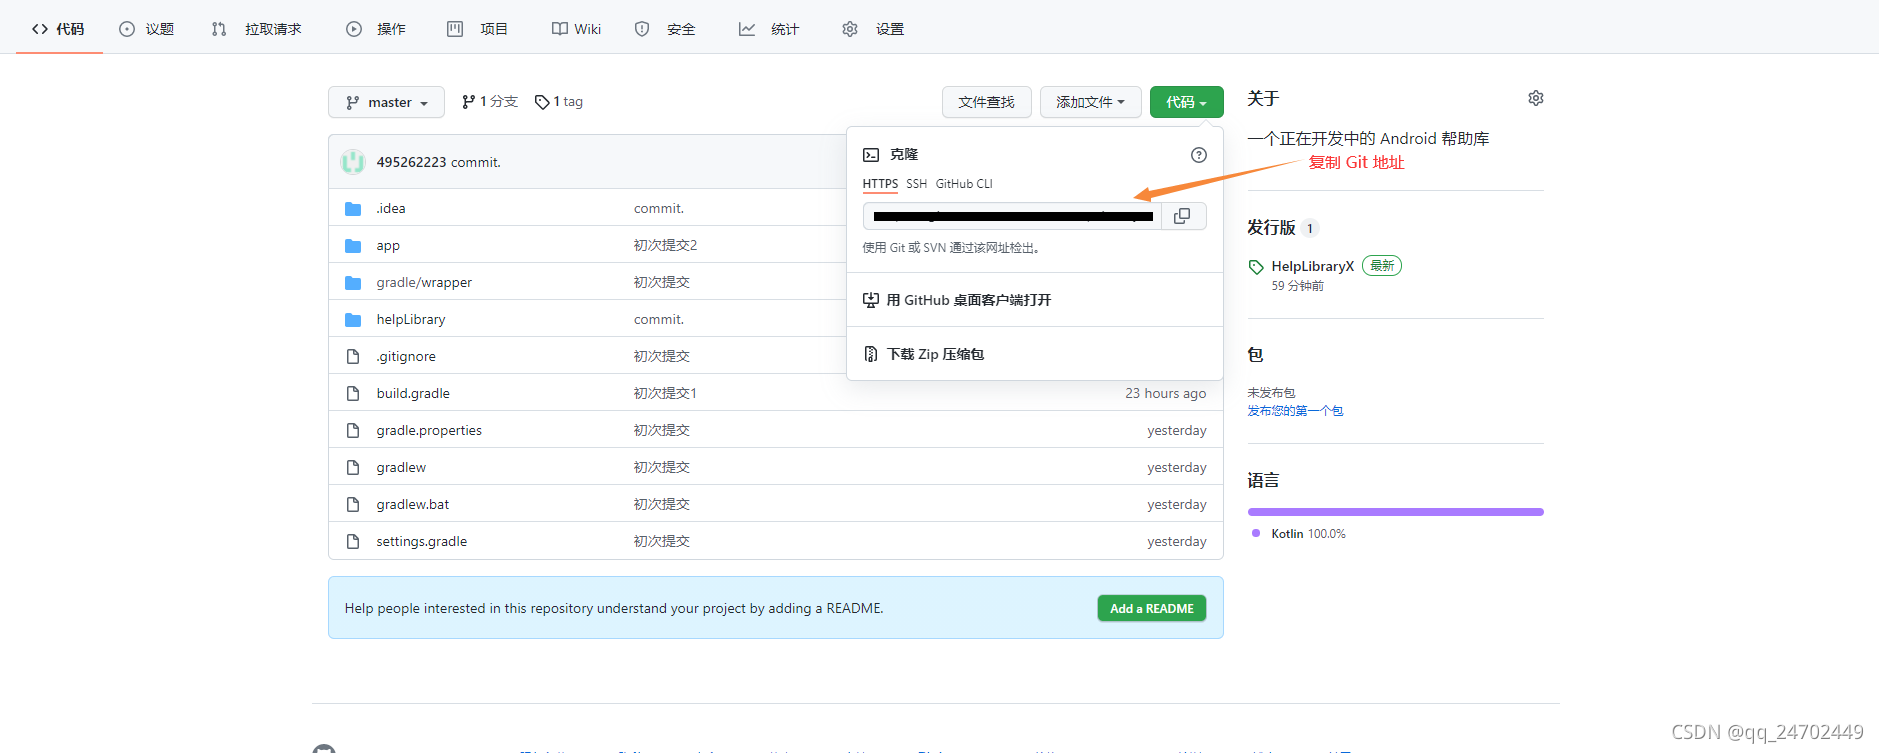Click the About section settings gear
Viewport: 1879px width, 753px height.
coord(1536,98)
